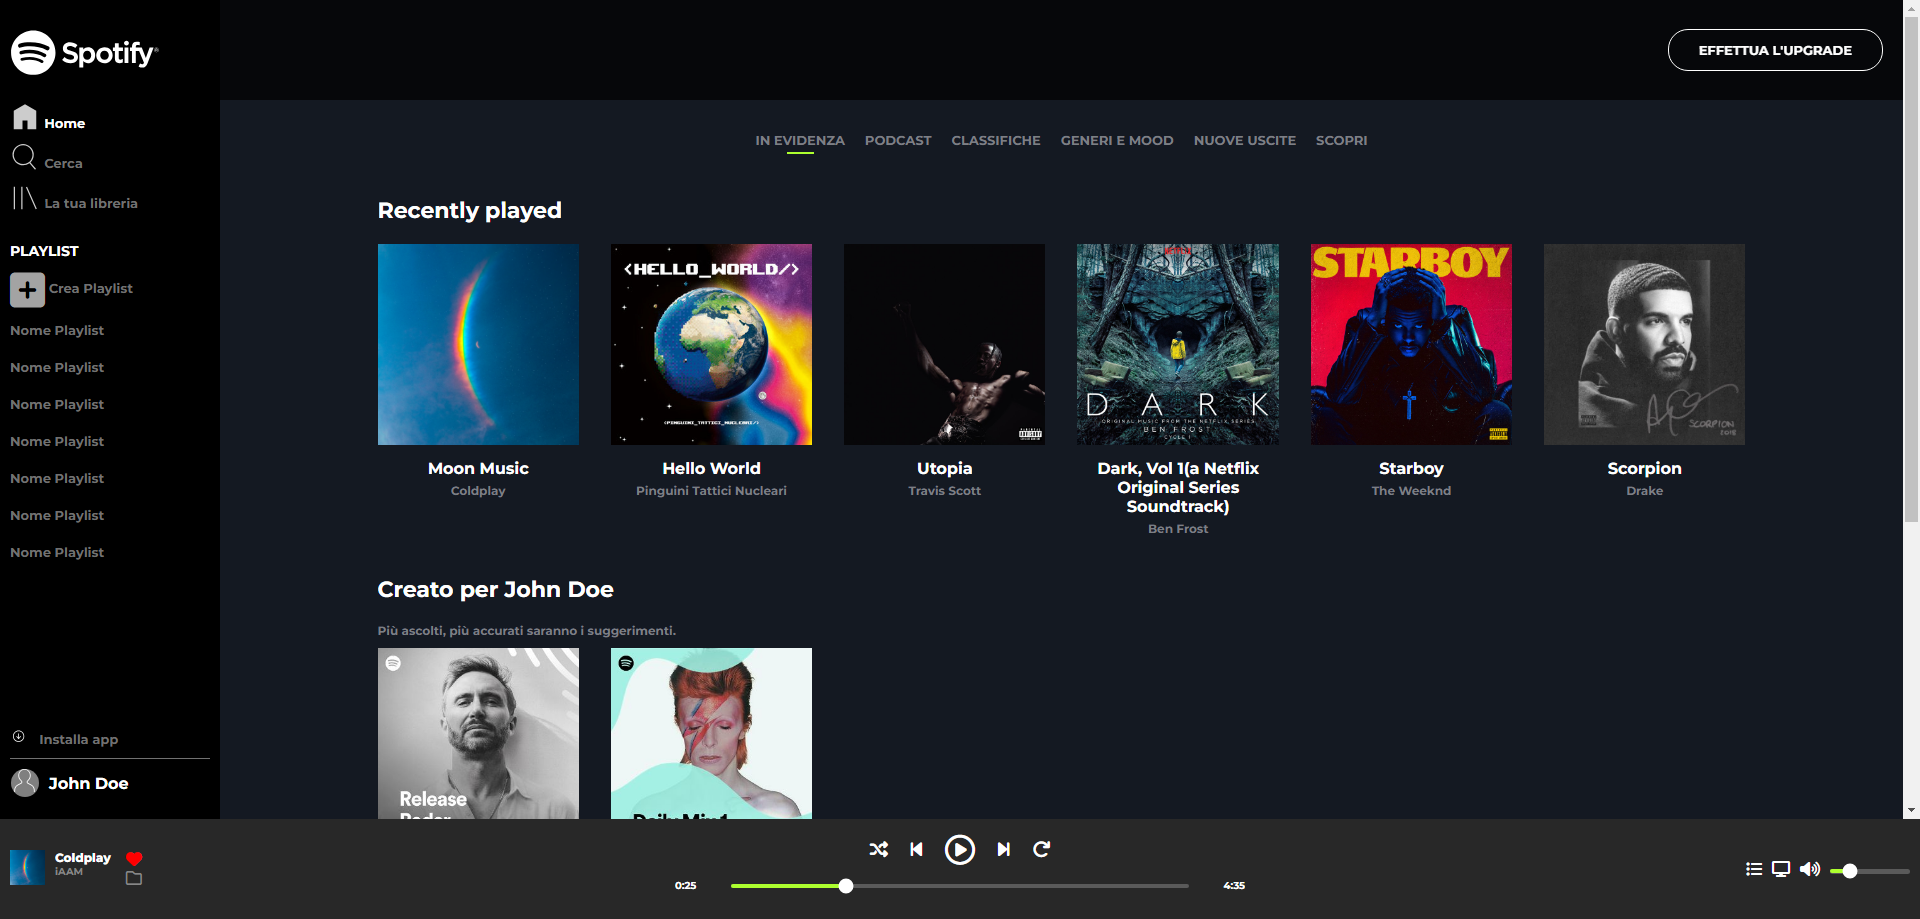Click Coldplay under Moon Music
The width and height of the screenshot is (1920, 919).
tap(478, 491)
